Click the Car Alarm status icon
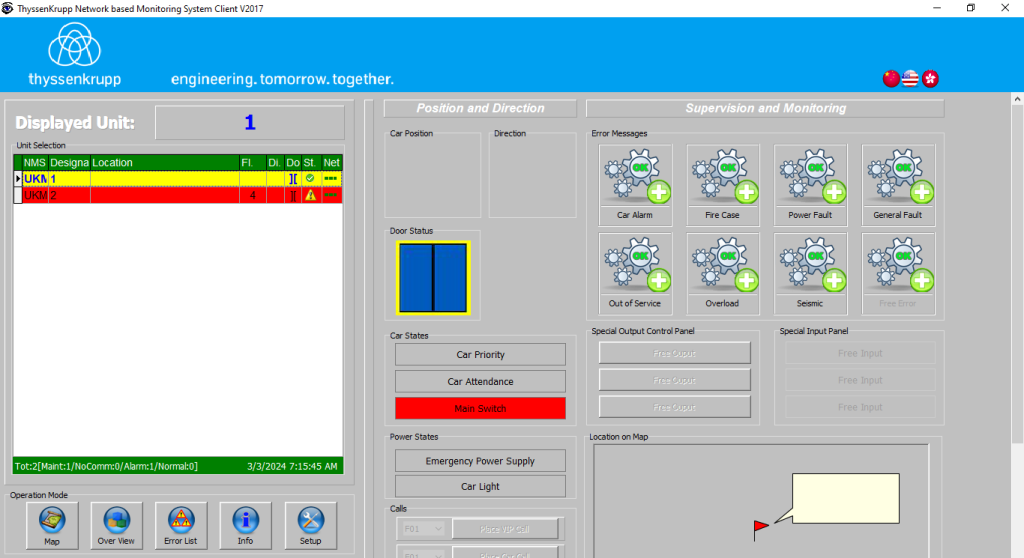The width and height of the screenshot is (1024, 558). pyautogui.click(x=636, y=184)
